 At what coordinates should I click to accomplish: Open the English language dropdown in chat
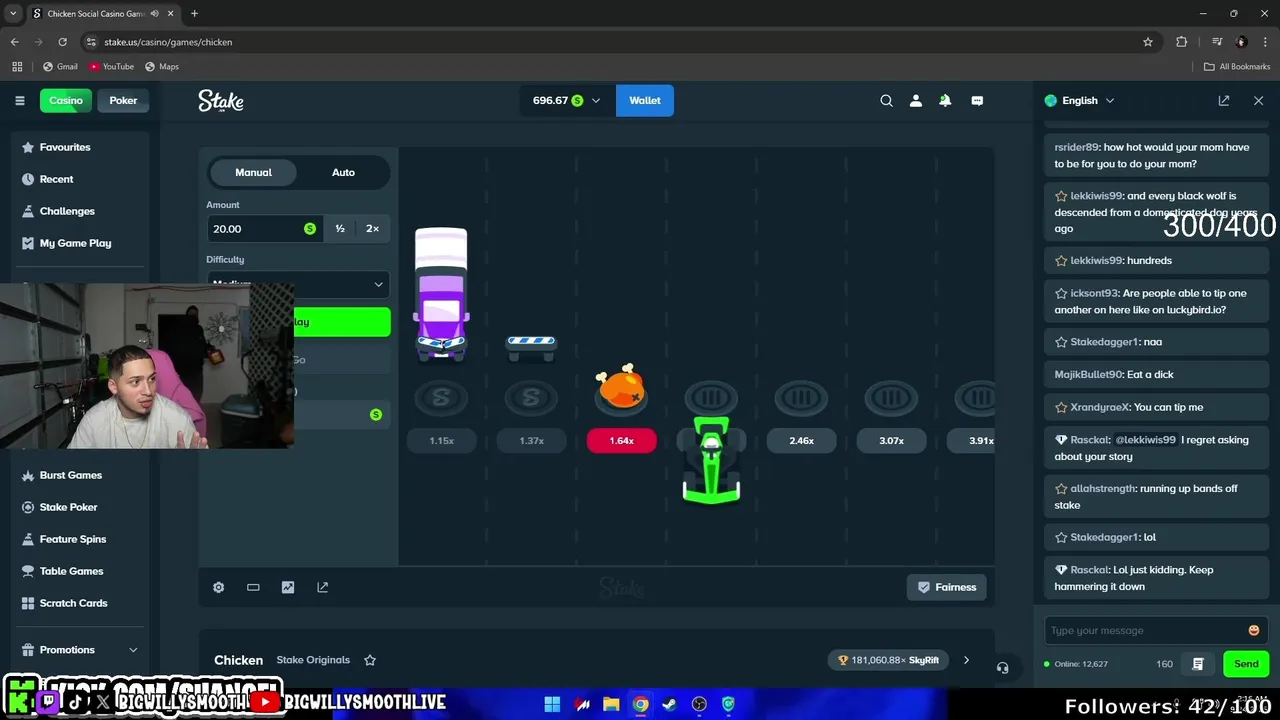coord(1080,100)
